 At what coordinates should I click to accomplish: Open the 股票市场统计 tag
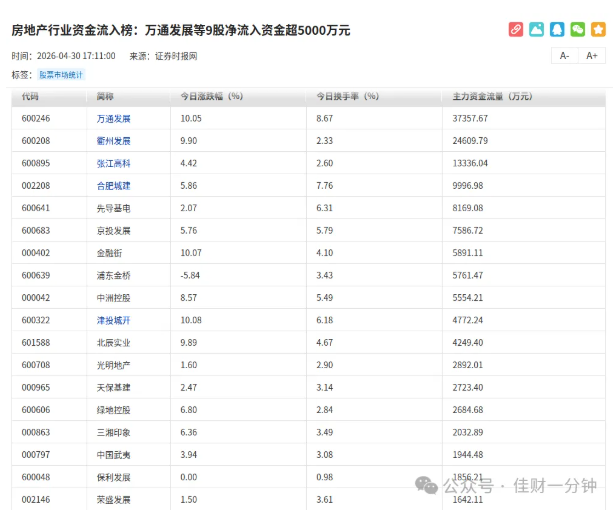pyautogui.click(x=61, y=75)
